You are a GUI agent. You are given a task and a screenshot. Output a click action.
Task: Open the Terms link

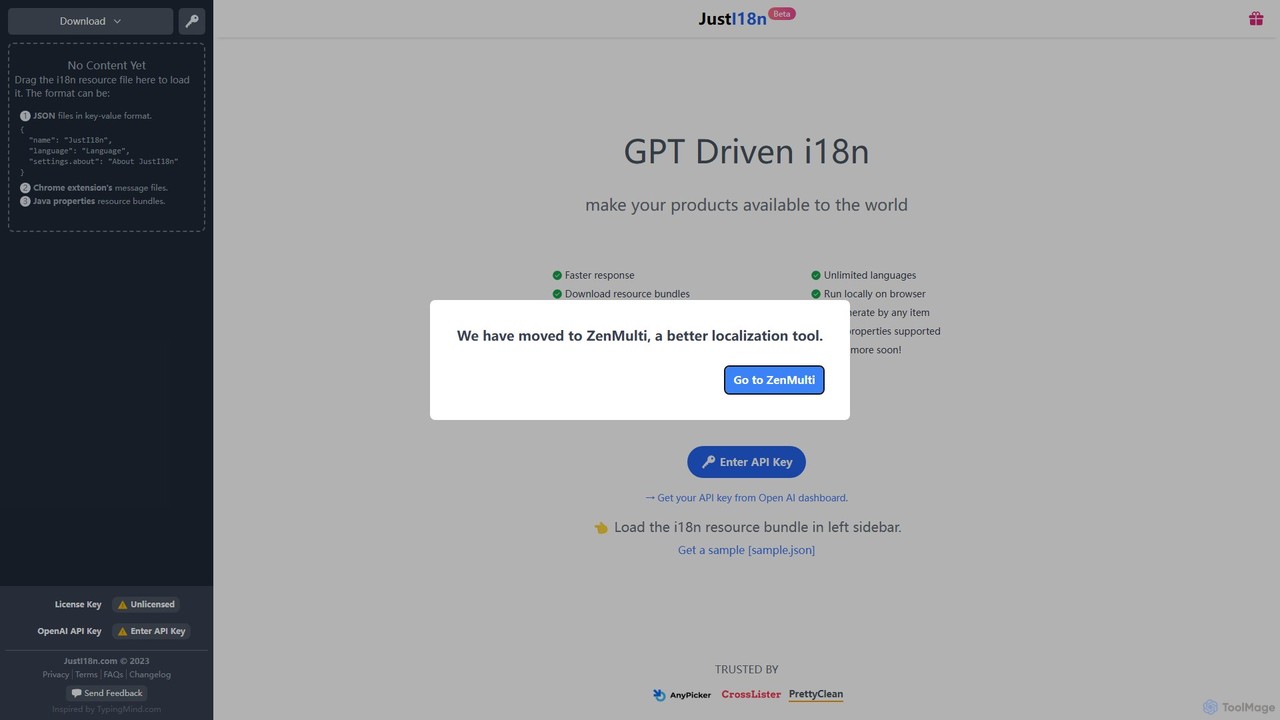[86, 675]
